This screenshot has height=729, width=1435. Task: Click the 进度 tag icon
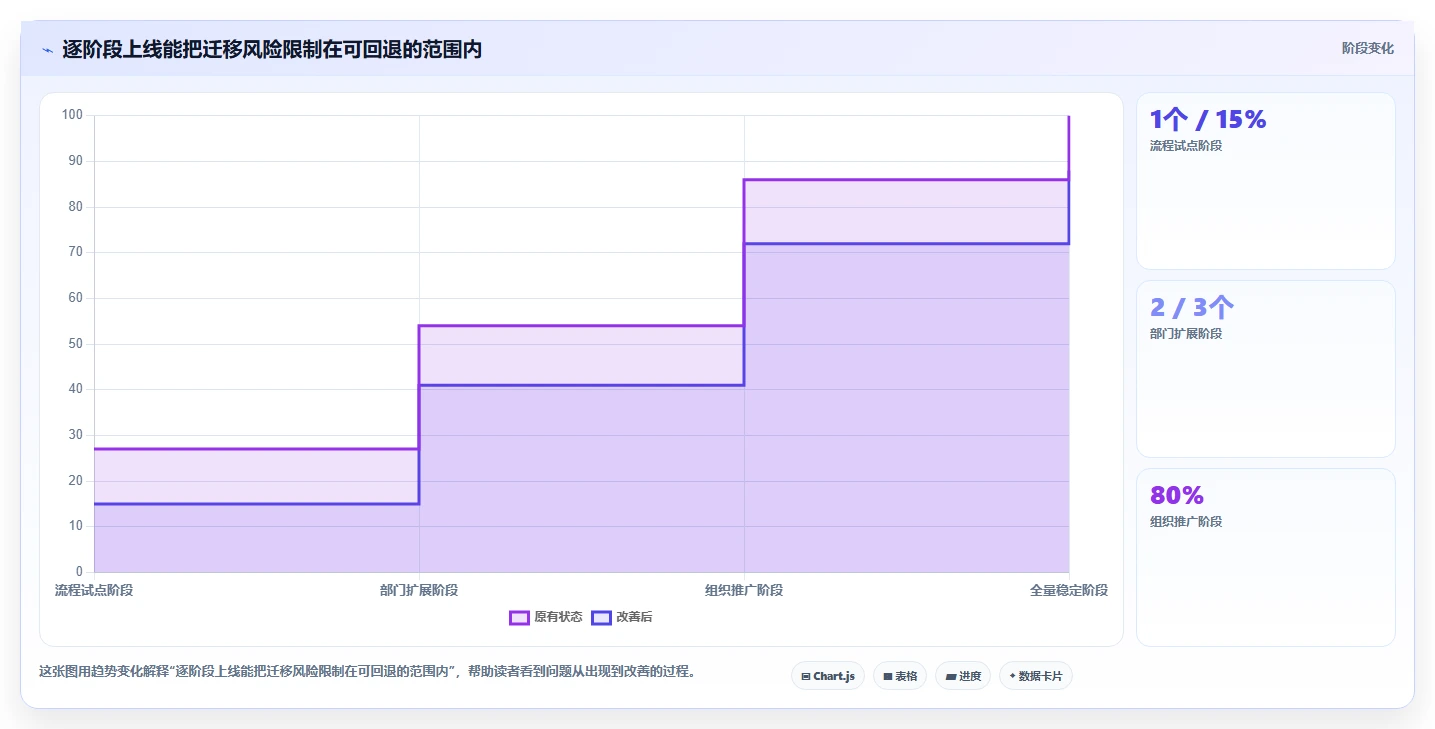coord(951,677)
